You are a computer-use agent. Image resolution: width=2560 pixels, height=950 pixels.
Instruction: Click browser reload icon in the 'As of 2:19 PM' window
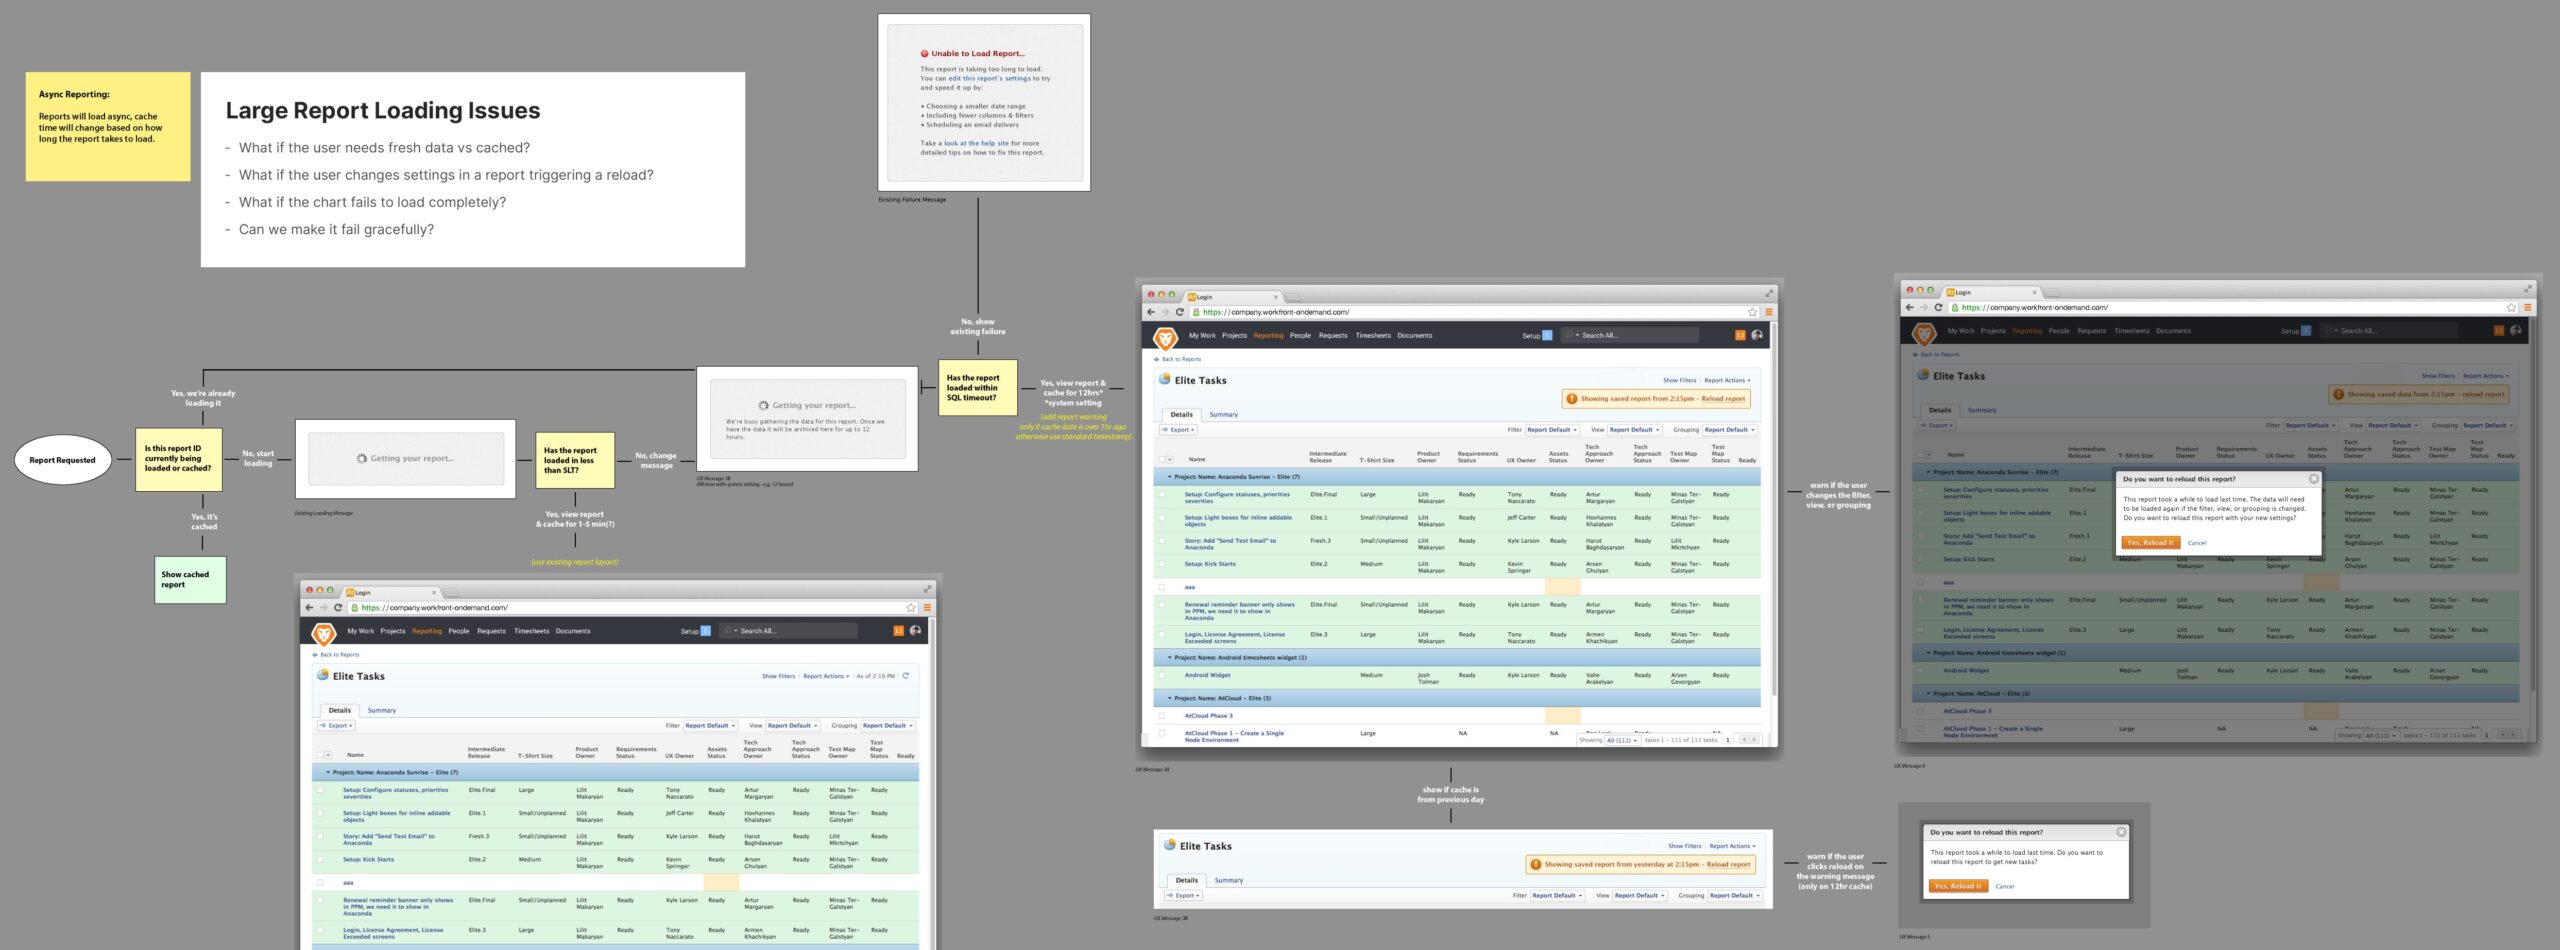[338, 608]
